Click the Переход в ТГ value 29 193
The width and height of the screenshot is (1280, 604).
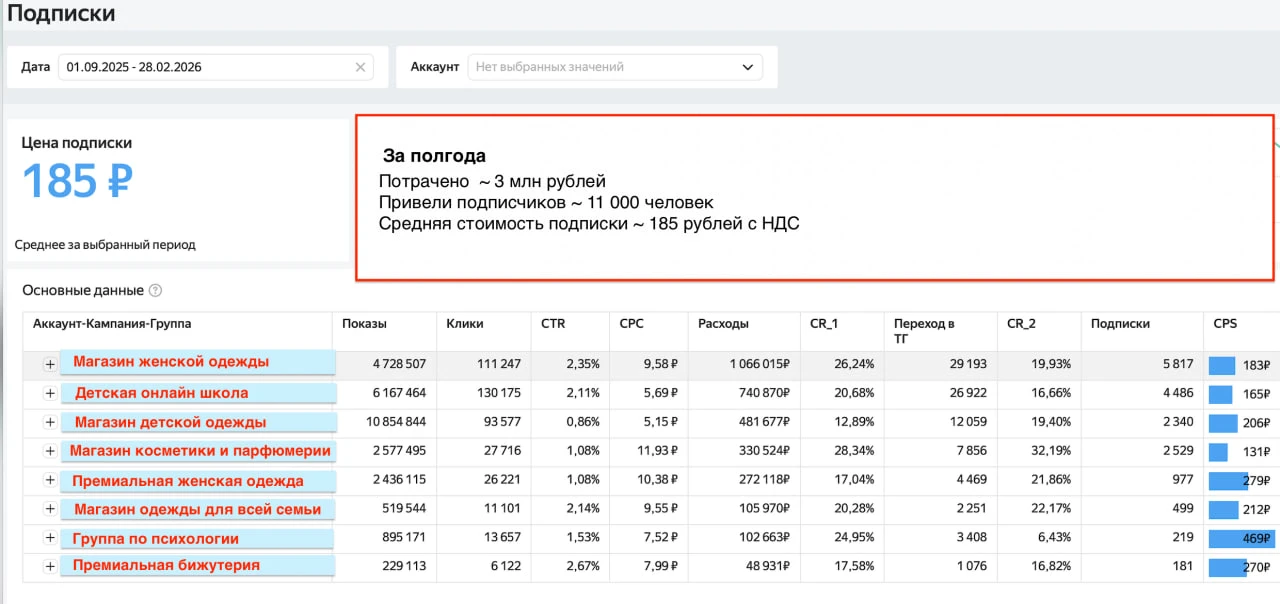966,365
